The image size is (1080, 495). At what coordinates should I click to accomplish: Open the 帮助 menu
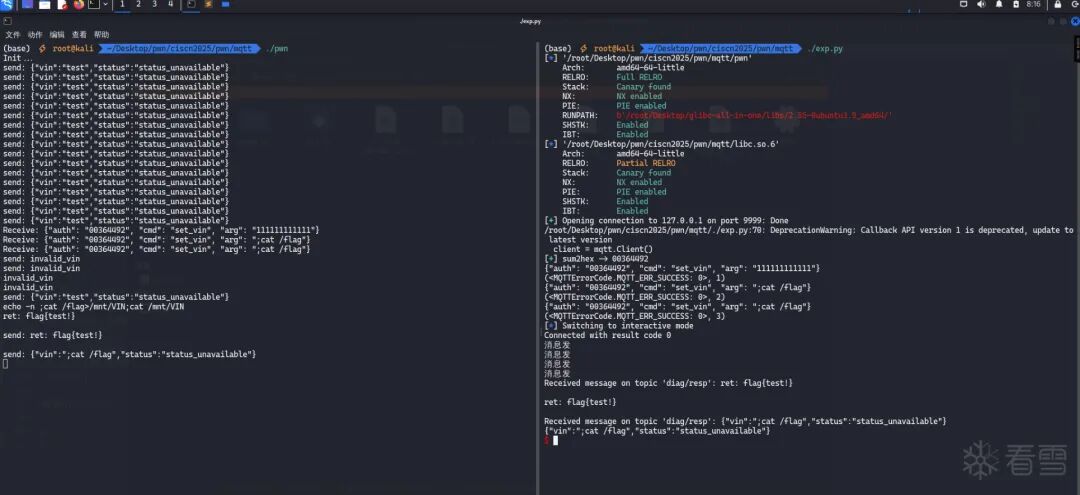tap(101, 34)
